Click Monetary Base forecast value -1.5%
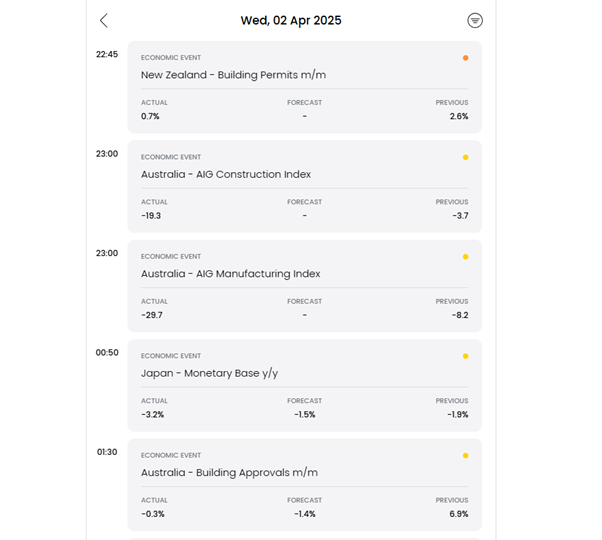The image size is (602, 540). point(304,415)
